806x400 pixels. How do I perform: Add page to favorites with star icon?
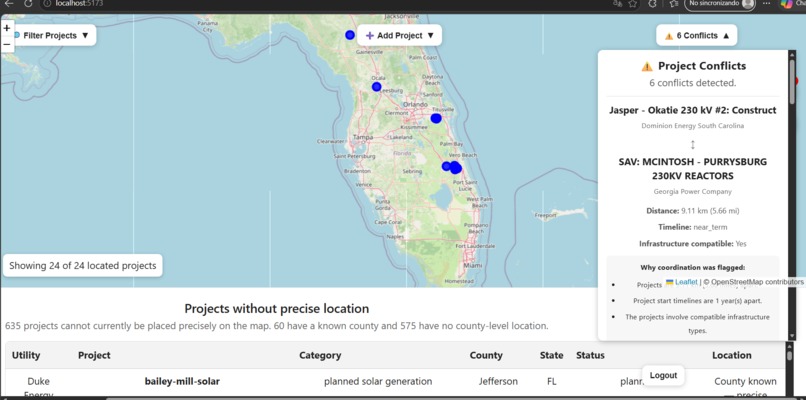point(633,4)
